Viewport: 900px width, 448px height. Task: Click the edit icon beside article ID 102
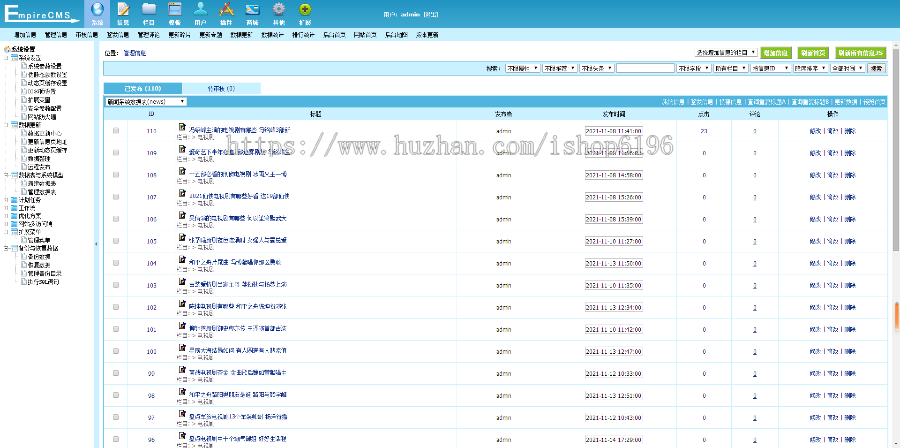coord(182,304)
